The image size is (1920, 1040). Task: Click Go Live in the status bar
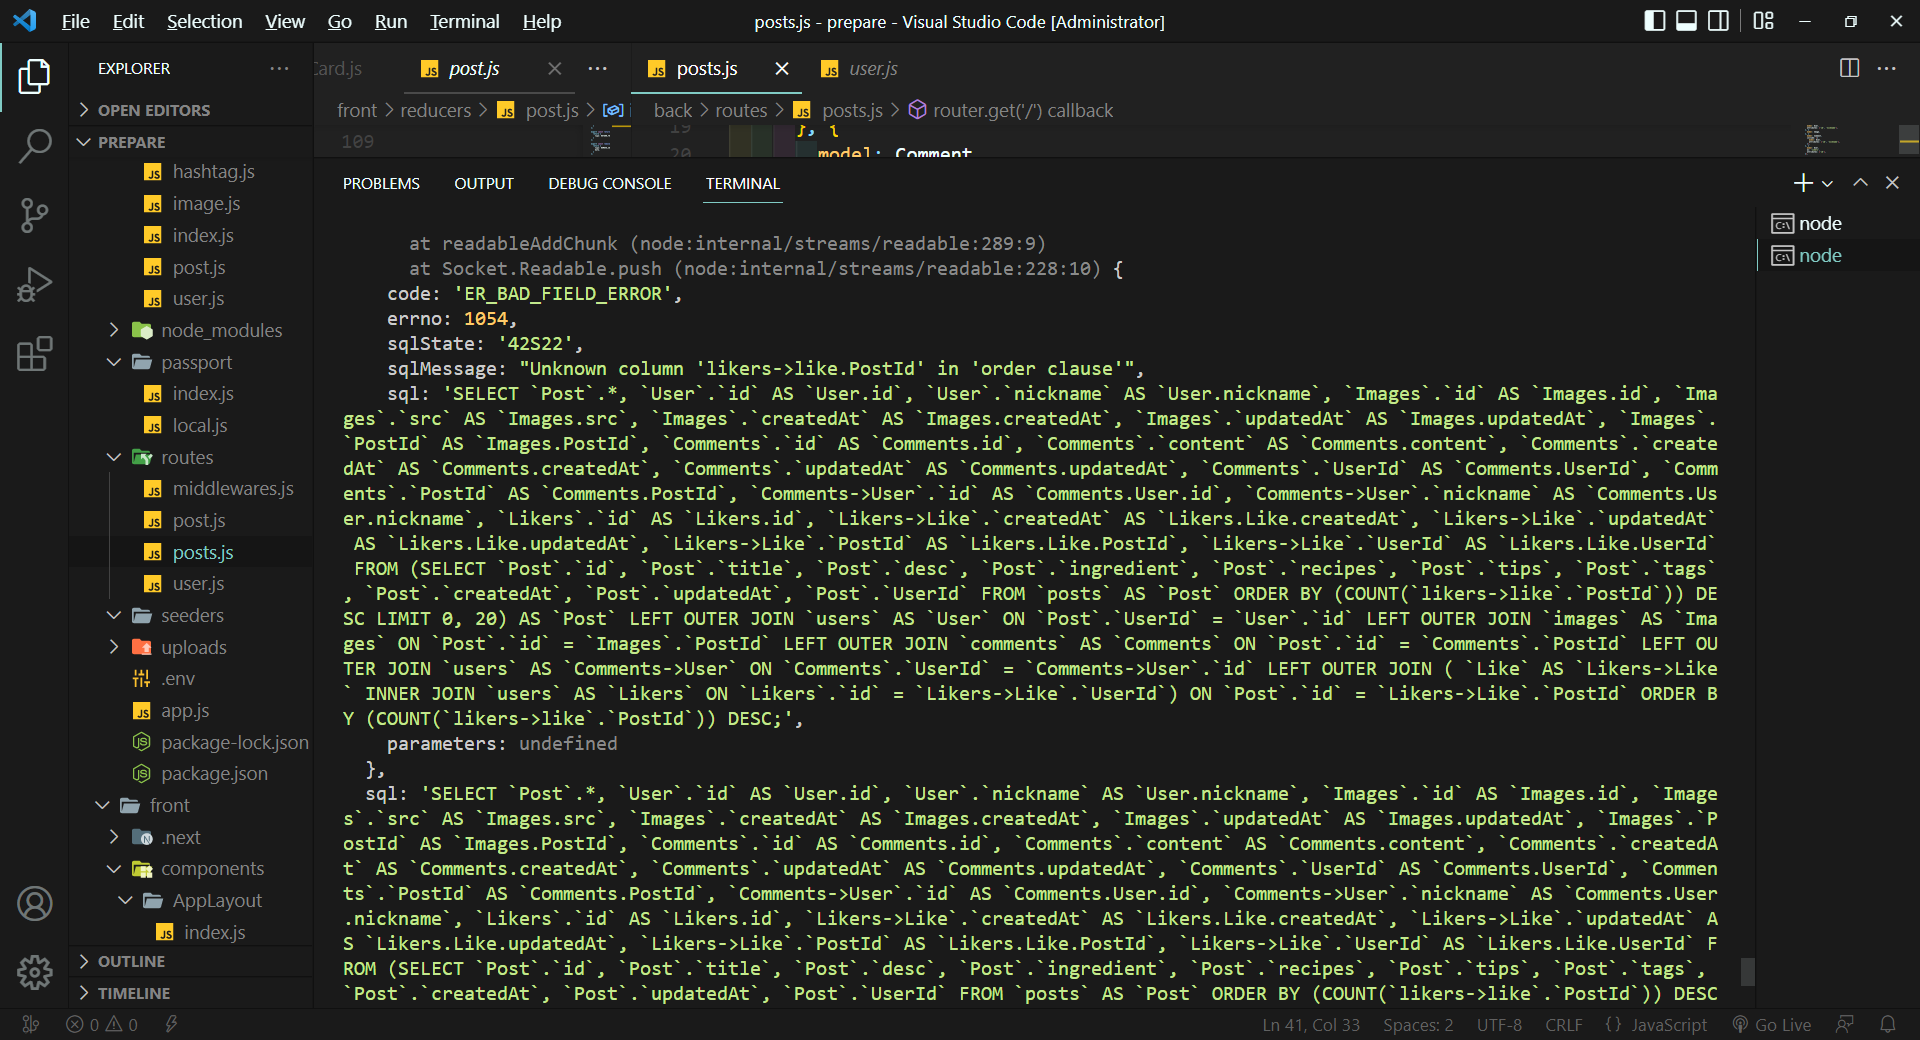(x=1772, y=1024)
